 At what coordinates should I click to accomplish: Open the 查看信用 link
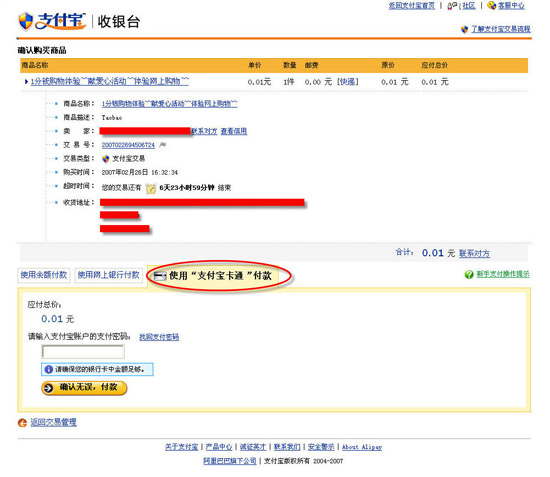click(x=234, y=131)
